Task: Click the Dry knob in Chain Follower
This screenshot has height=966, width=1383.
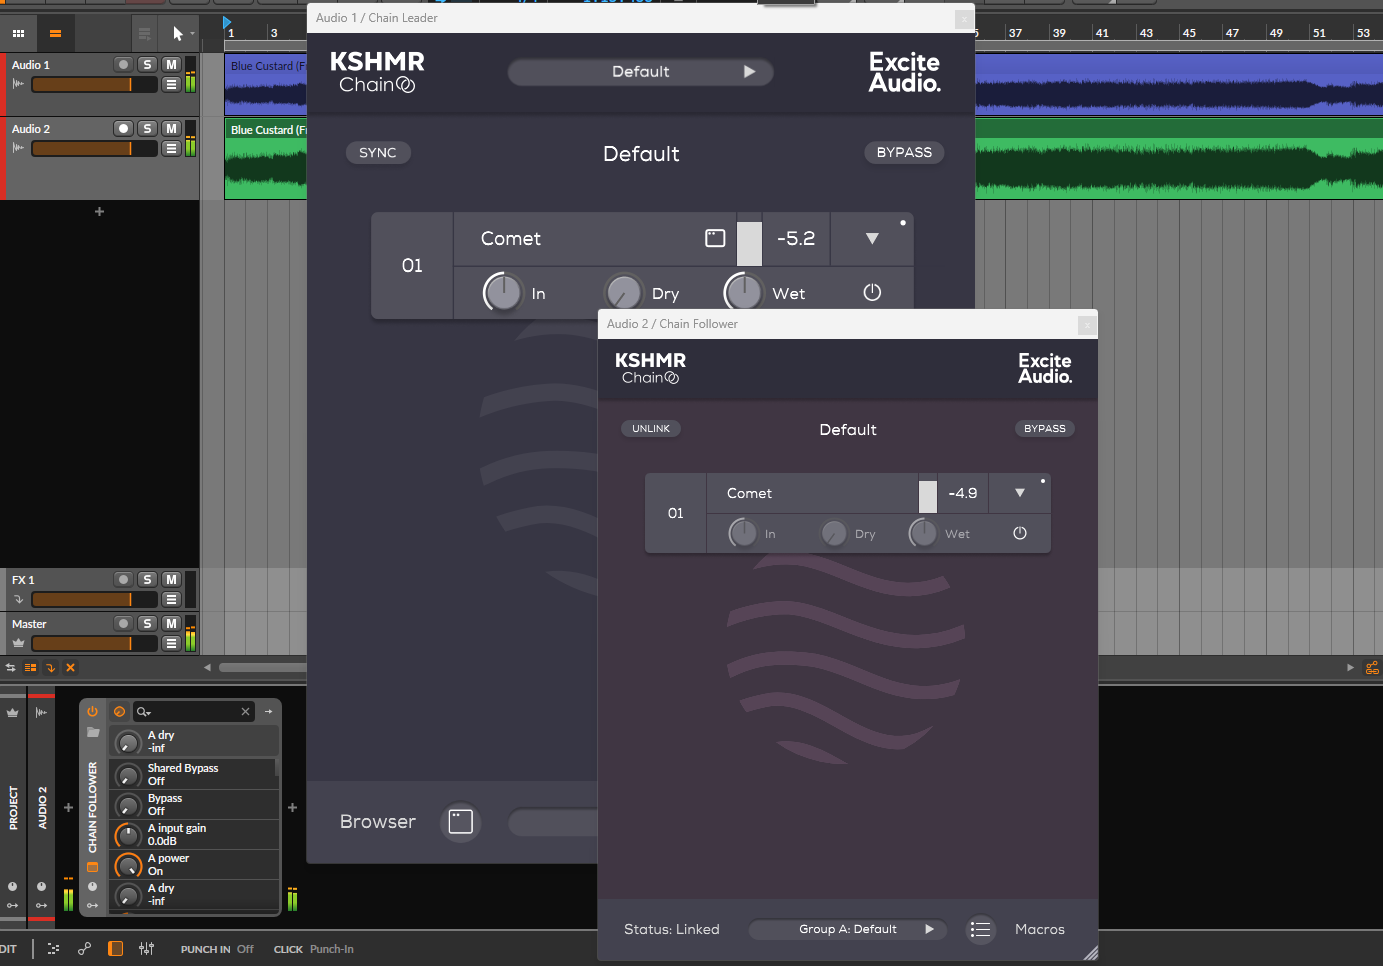Action: click(x=834, y=533)
